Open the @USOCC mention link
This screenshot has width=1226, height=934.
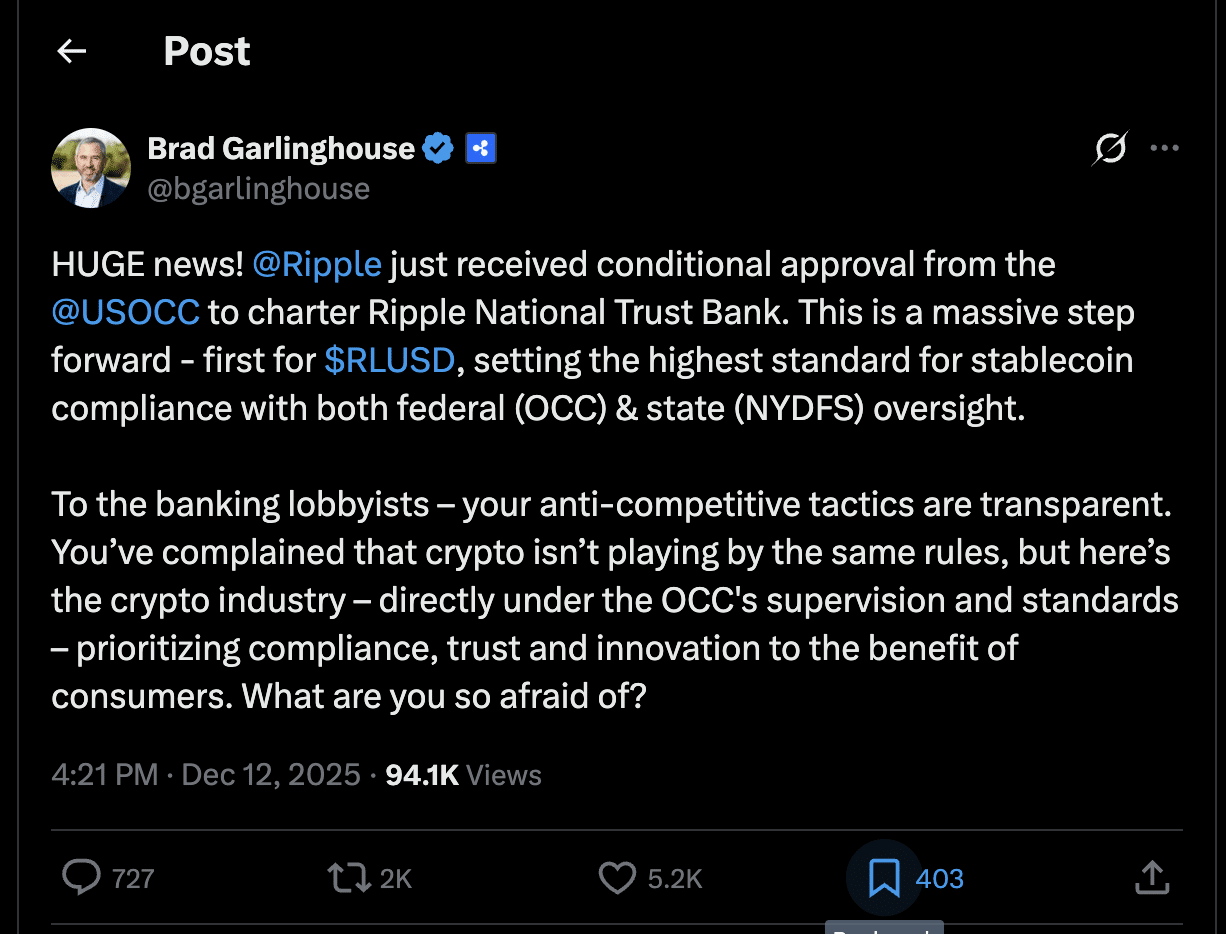[126, 313]
